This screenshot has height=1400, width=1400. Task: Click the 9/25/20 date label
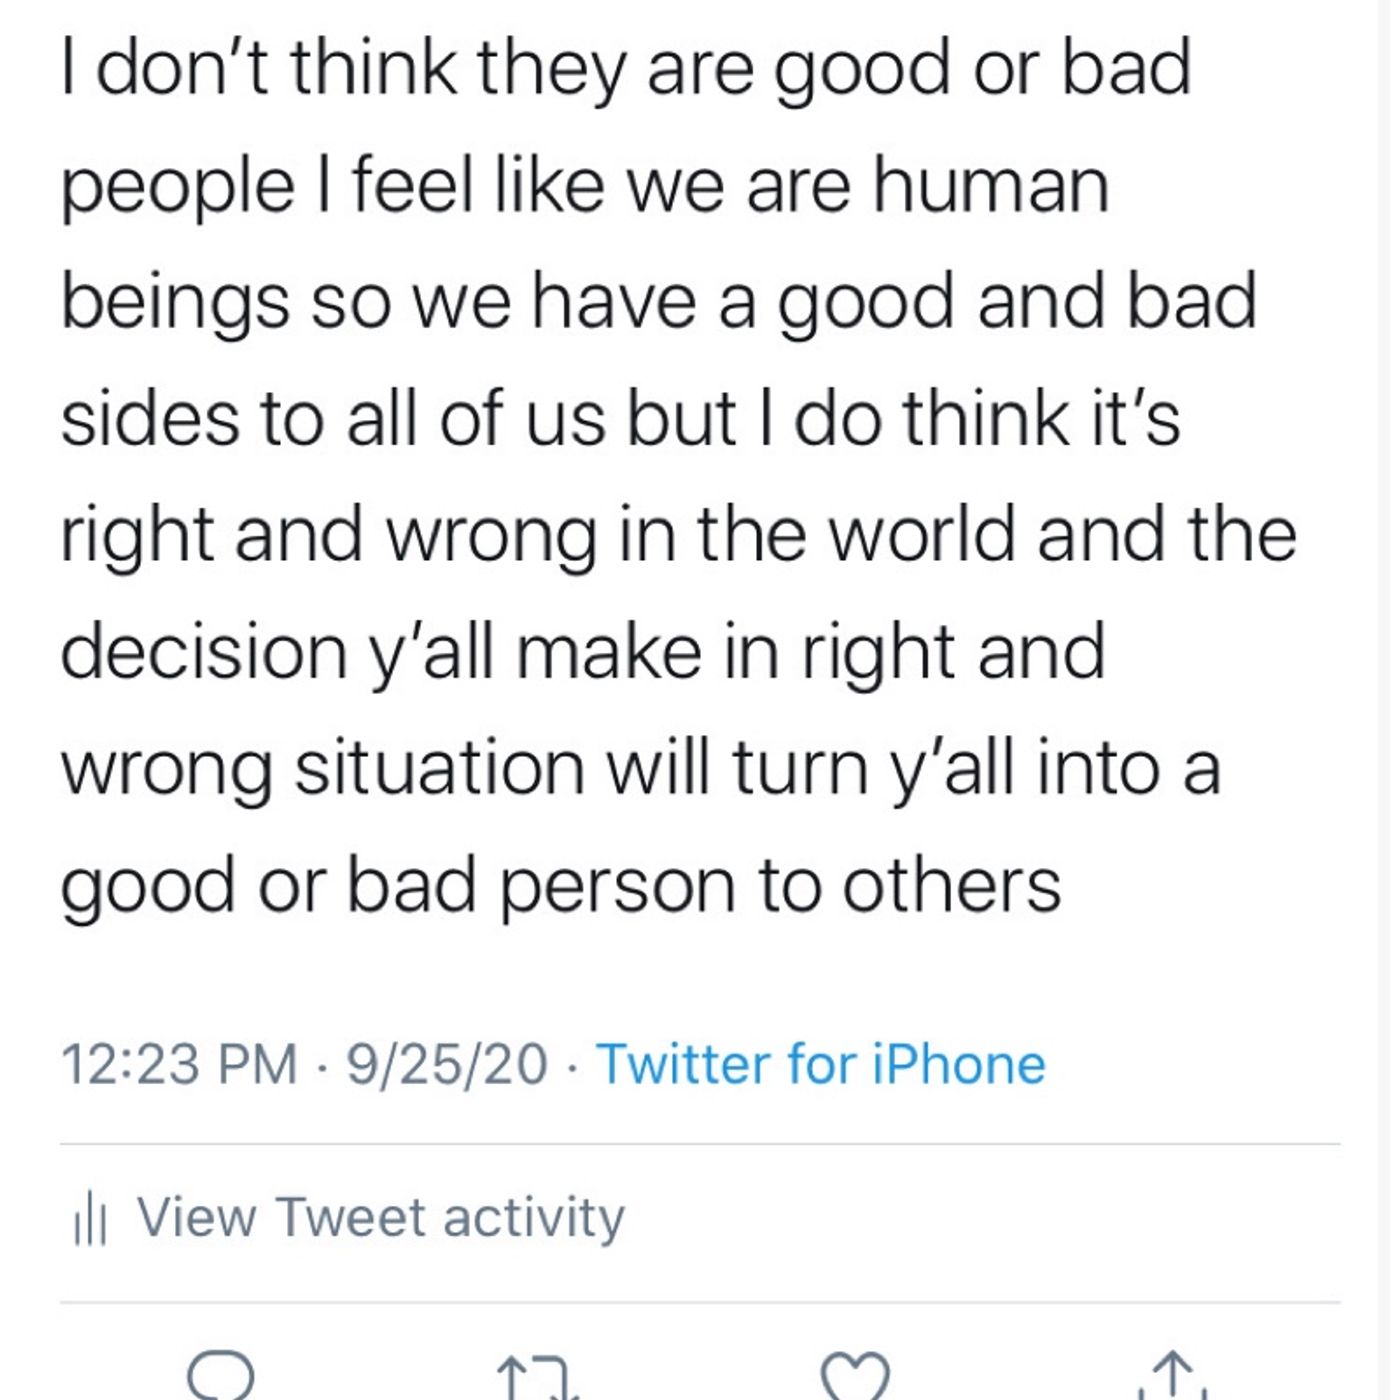point(447,1063)
